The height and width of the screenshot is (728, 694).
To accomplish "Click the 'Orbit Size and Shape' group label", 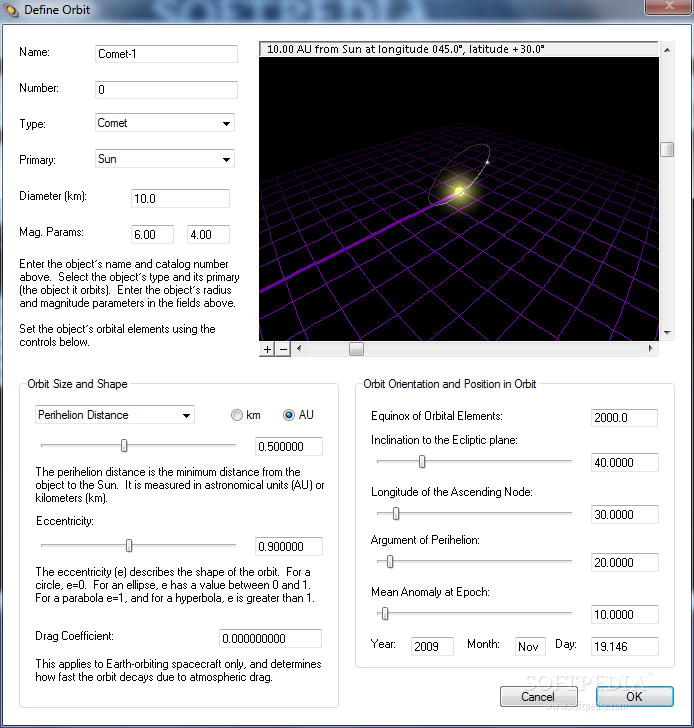I will pyautogui.click(x=77, y=384).
